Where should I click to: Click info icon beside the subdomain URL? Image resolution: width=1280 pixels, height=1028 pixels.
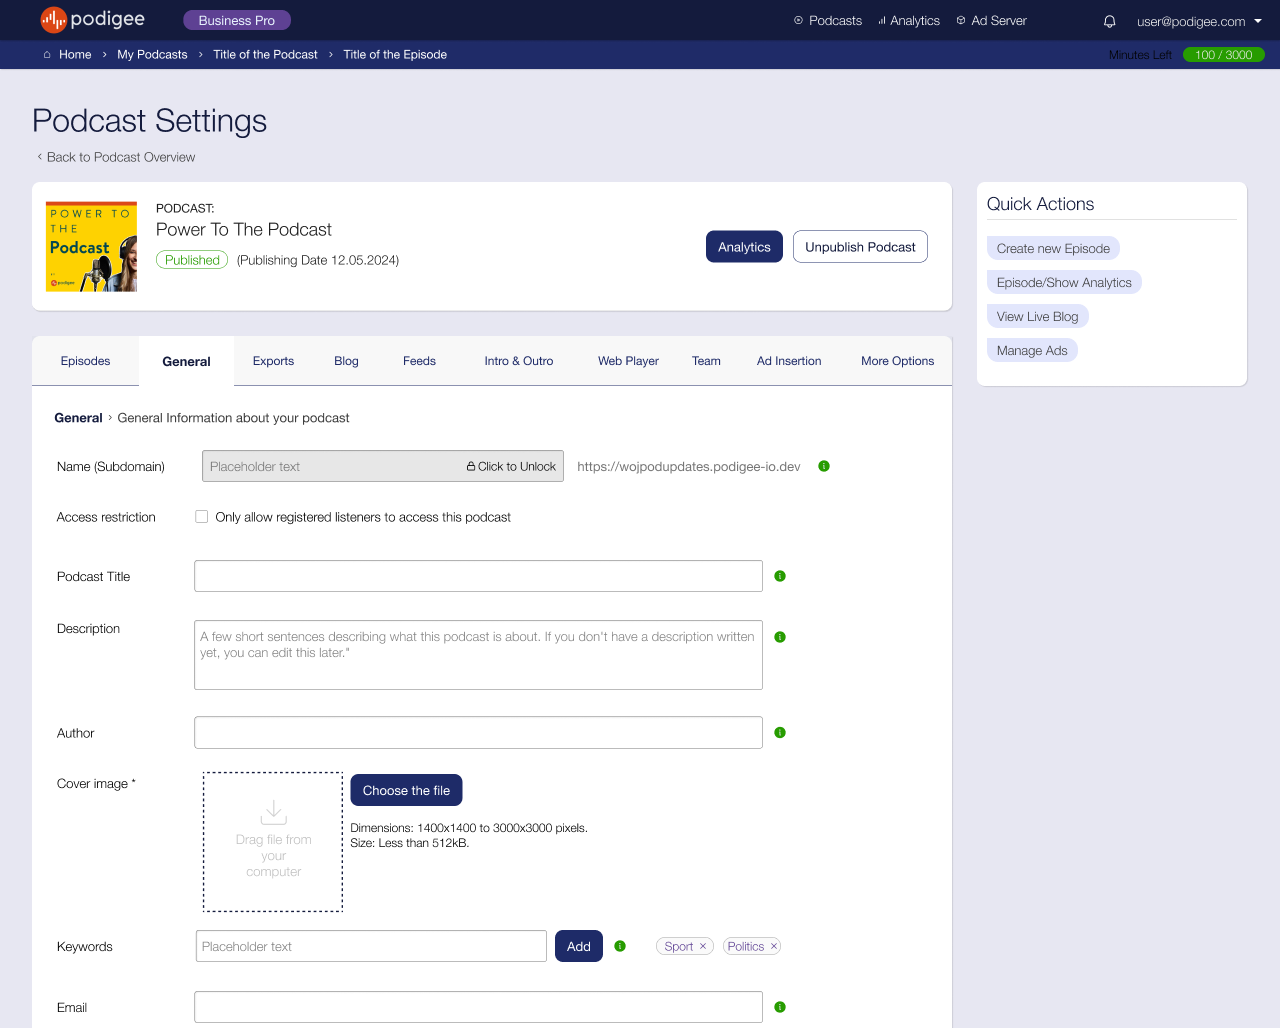824,466
